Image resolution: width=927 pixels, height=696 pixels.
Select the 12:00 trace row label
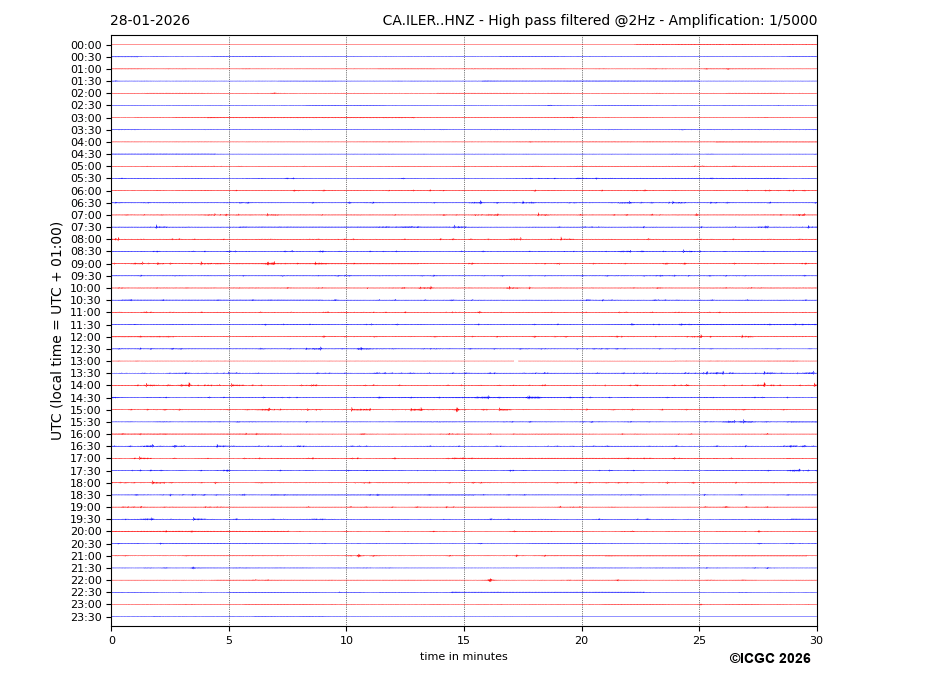[86, 337]
